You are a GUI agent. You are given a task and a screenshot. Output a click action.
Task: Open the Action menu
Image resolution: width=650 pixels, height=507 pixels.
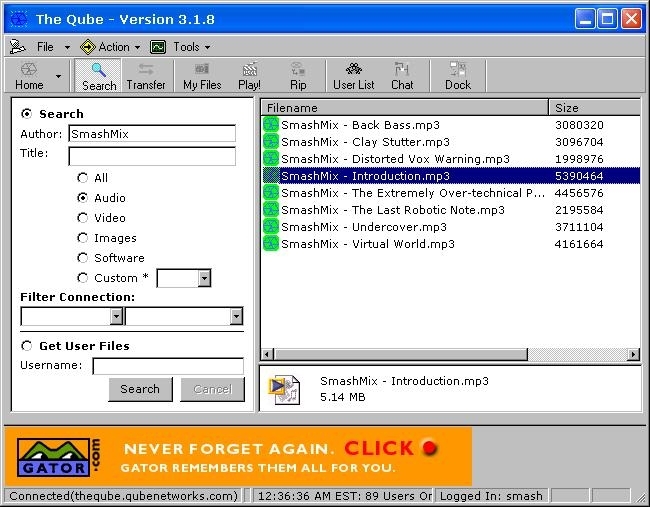pos(114,47)
